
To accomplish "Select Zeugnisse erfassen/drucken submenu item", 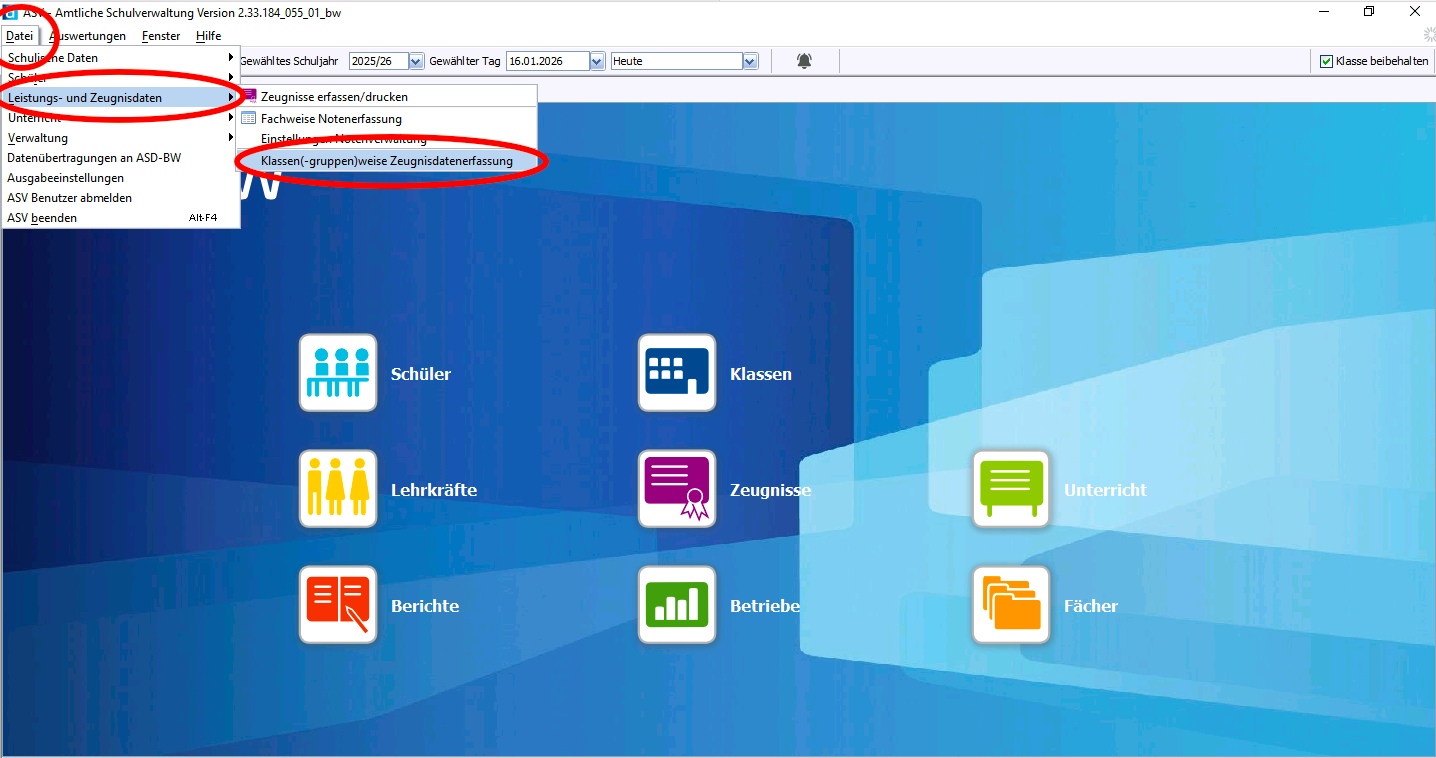I will [334, 97].
